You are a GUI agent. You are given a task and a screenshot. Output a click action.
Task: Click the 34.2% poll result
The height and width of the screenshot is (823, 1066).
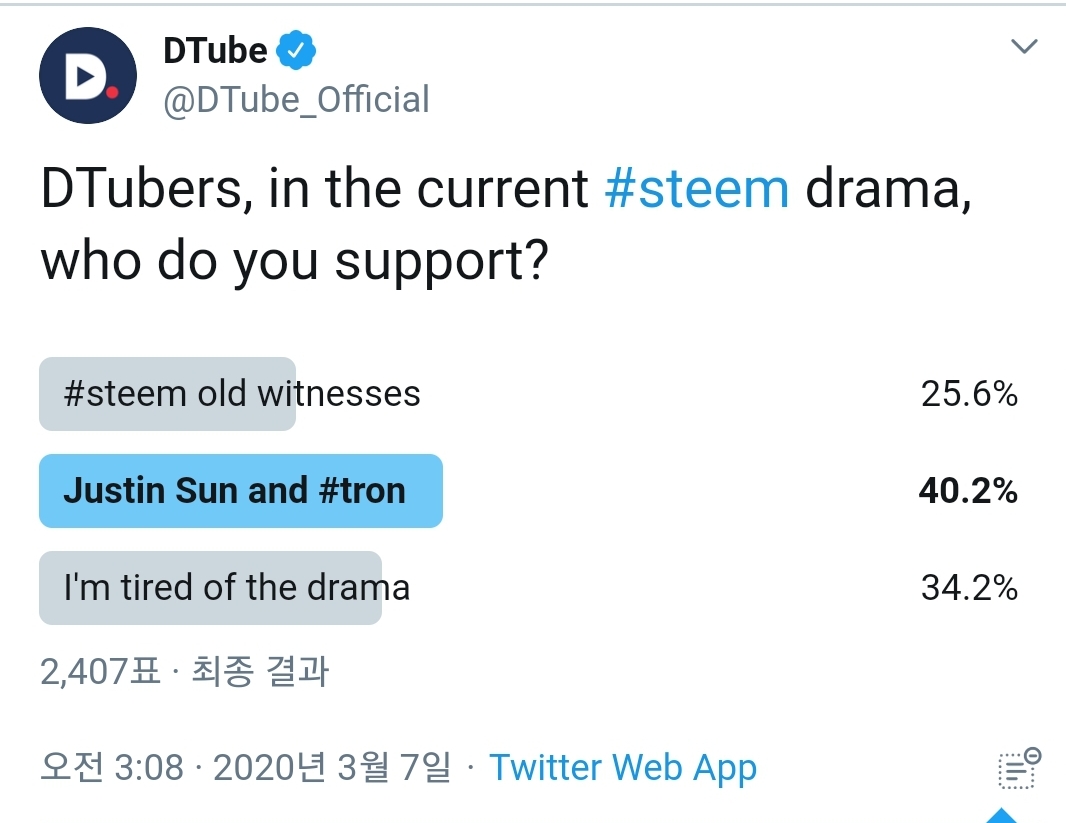tap(968, 588)
